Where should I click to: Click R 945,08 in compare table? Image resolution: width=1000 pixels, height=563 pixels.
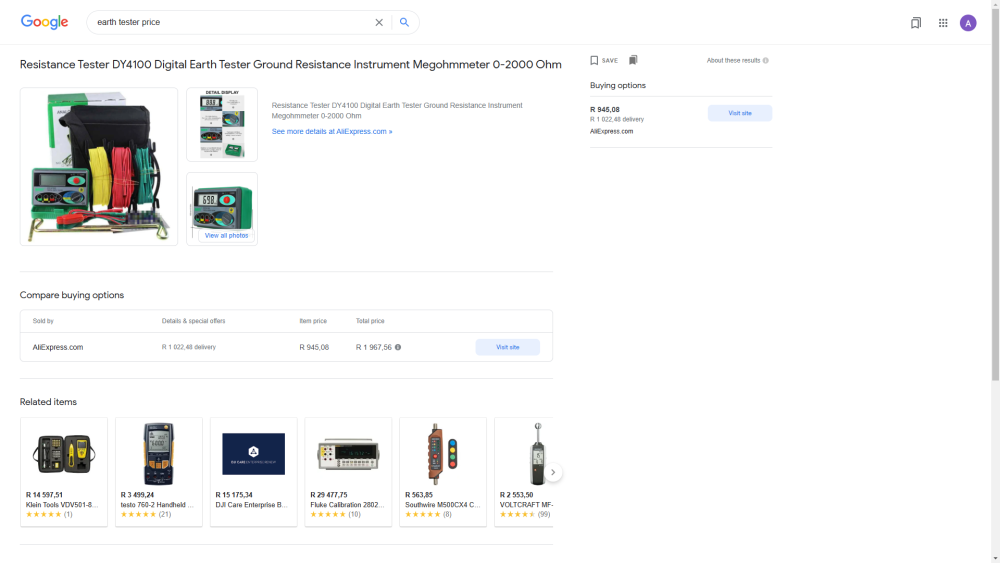click(314, 347)
